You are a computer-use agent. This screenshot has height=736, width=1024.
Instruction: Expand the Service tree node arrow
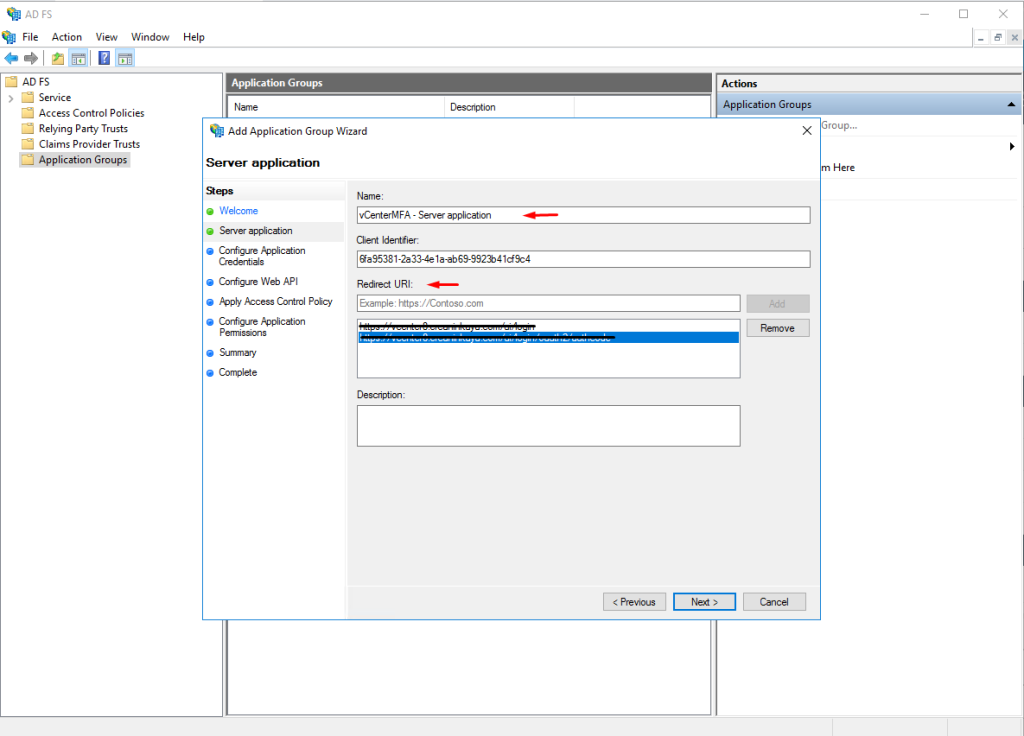coord(11,98)
